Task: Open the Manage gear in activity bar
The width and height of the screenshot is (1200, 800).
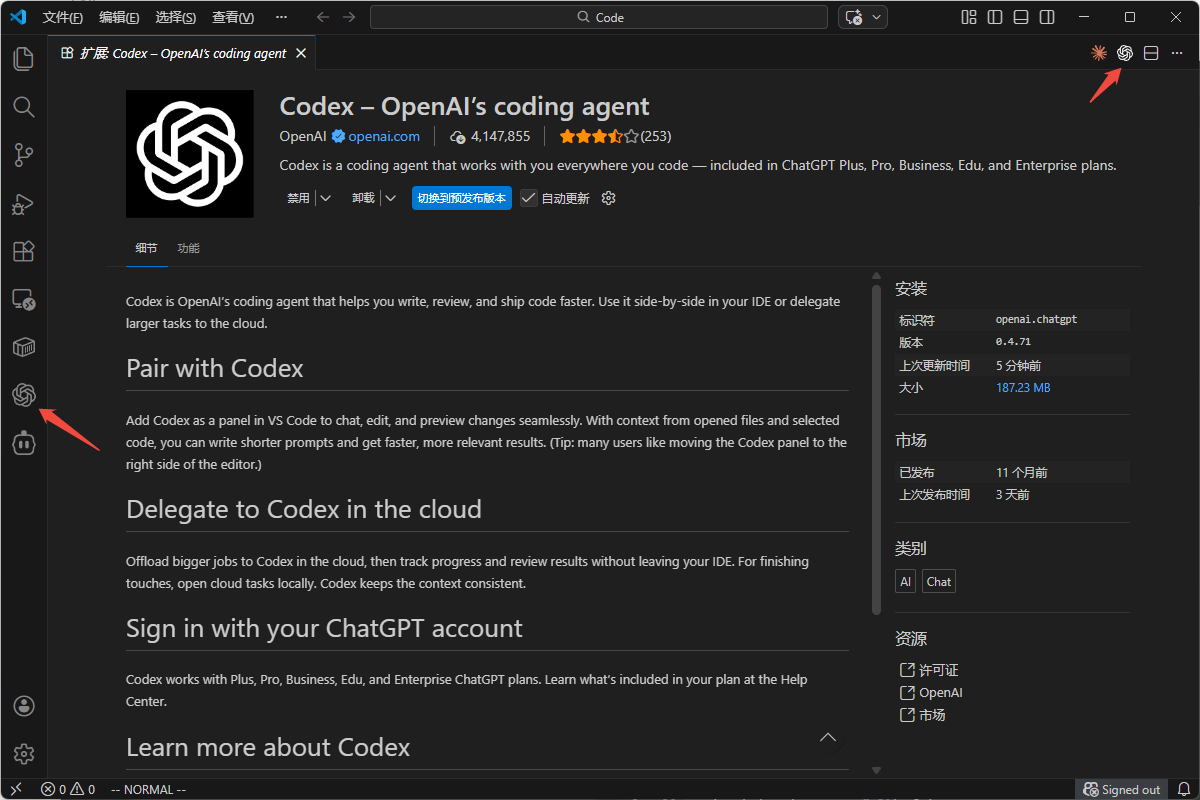Action: [24, 754]
